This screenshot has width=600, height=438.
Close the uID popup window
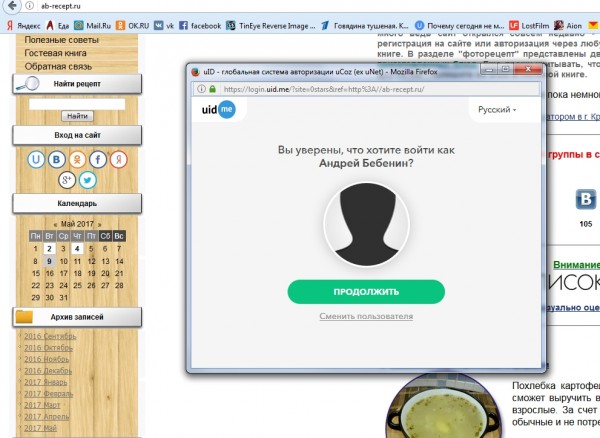tap(528, 69)
